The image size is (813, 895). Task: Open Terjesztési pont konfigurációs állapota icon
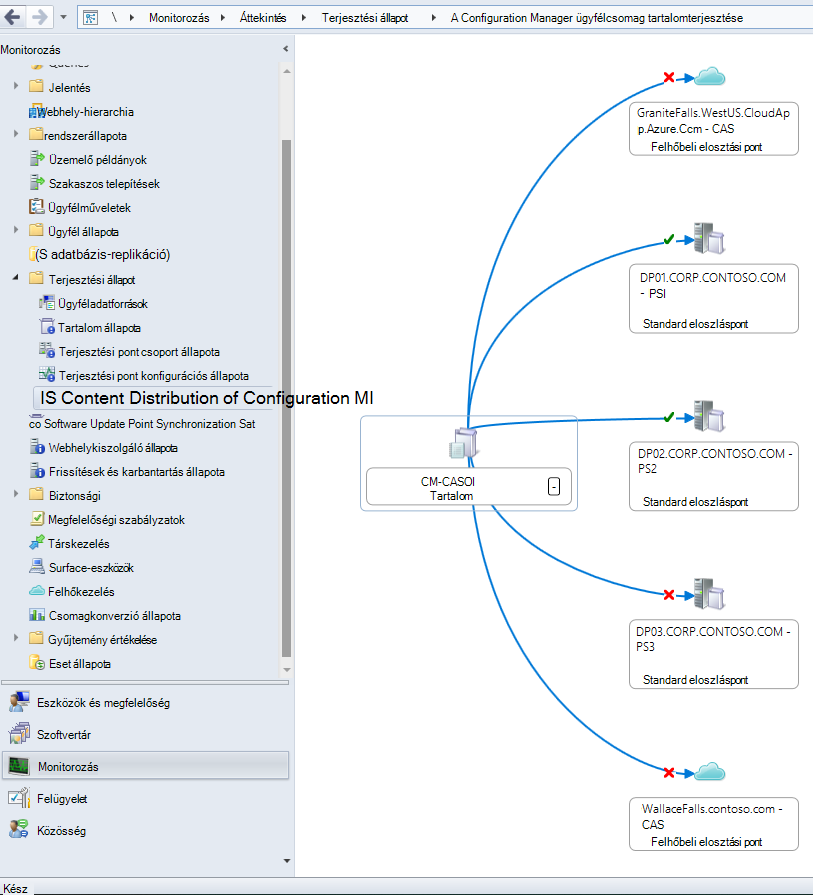coord(47,374)
